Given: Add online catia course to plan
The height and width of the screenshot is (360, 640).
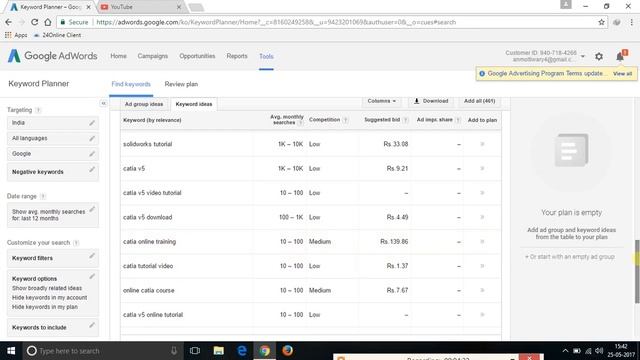Looking at the screenshot, I should 482,290.
